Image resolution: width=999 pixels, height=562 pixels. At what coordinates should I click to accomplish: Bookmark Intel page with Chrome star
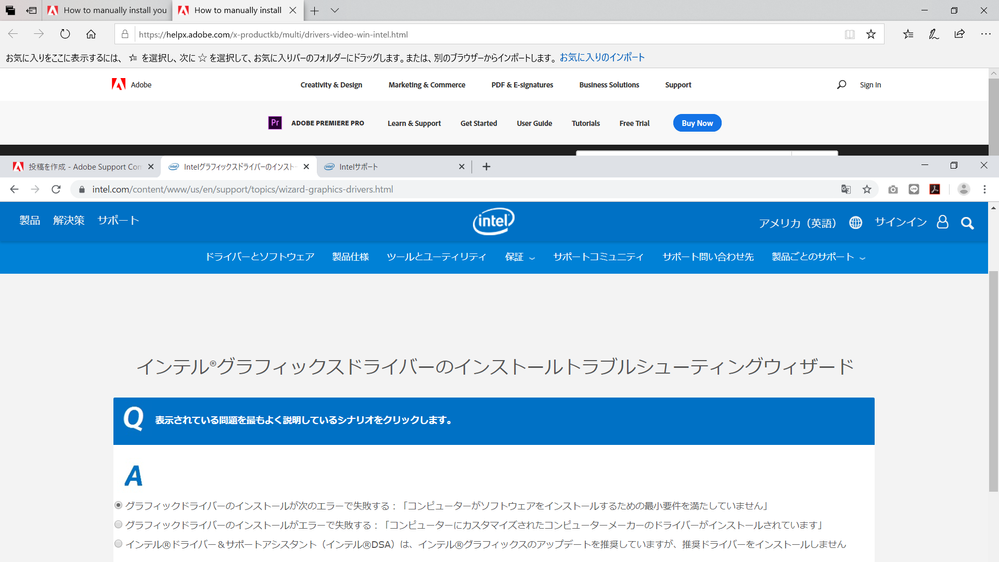(866, 189)
